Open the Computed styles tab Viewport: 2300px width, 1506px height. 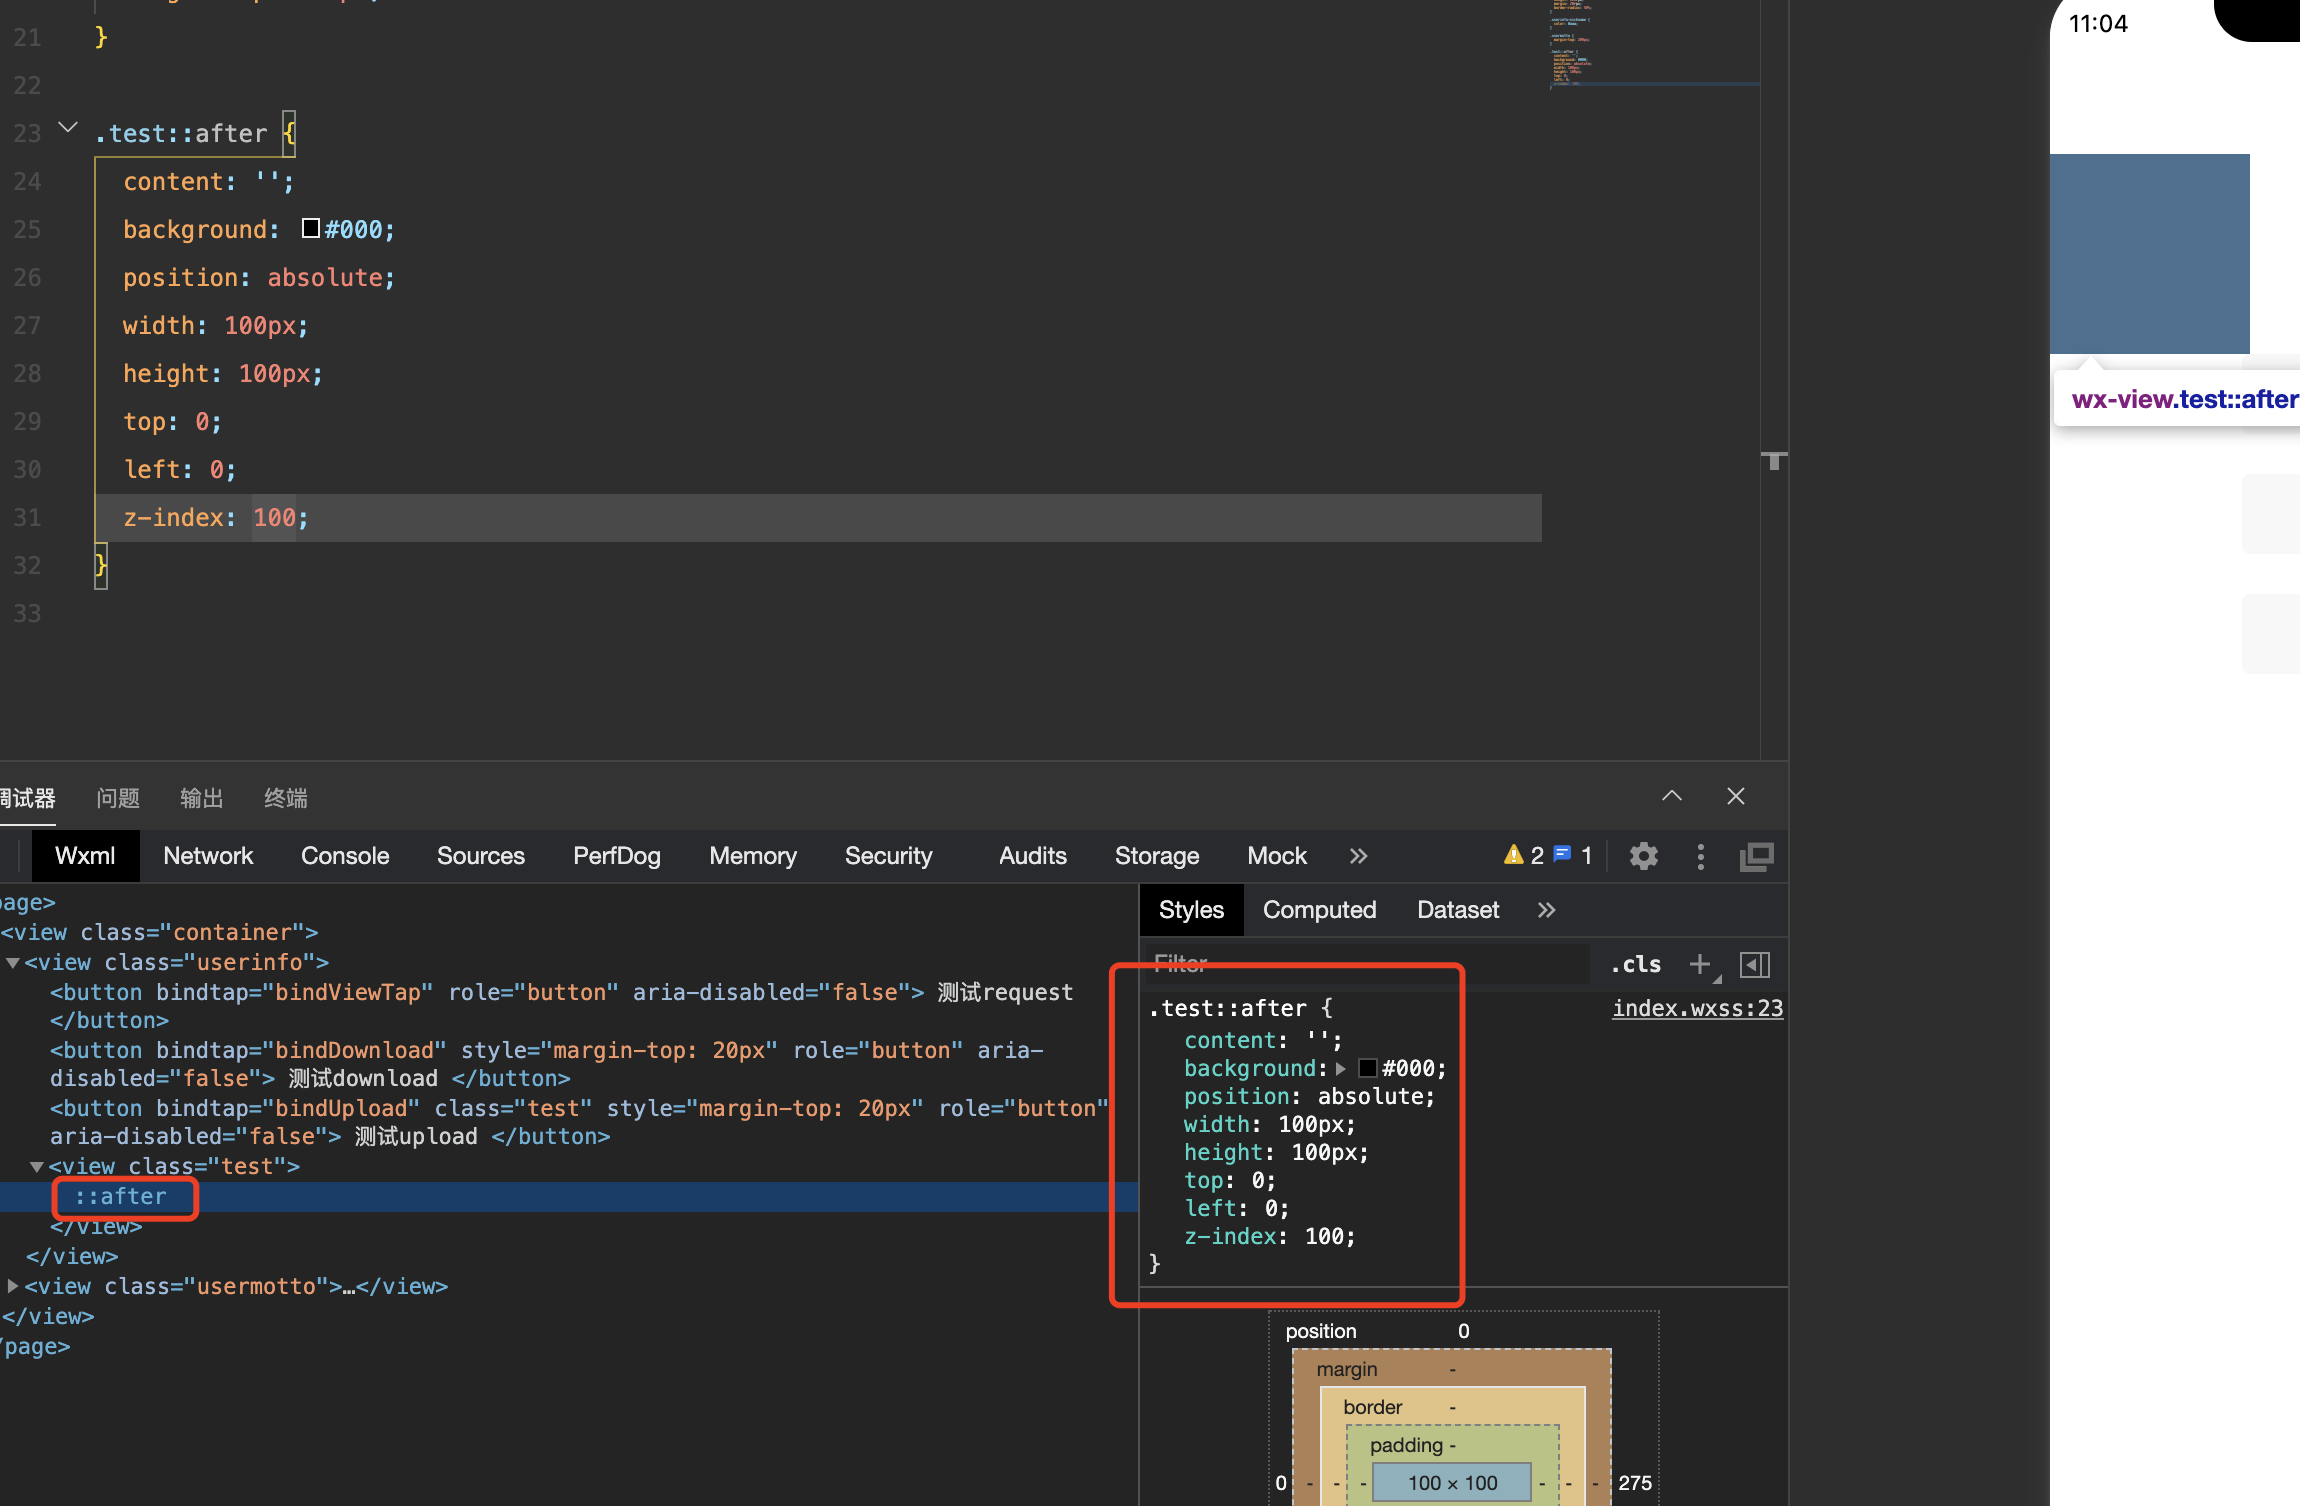tap(1319, 910)
